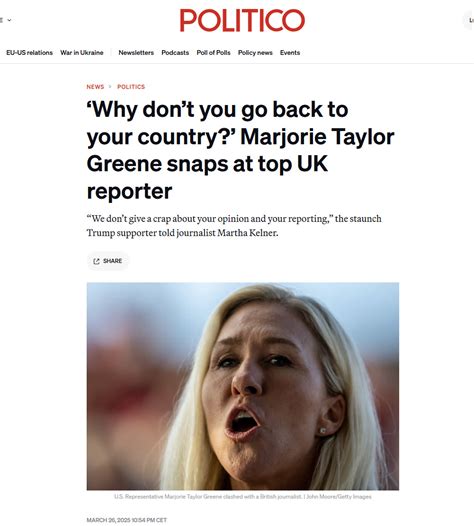Click the POLITICS breadcrumb link
Image resolution: width=474 pixels, height=526 pixels.
pos(131,87)
